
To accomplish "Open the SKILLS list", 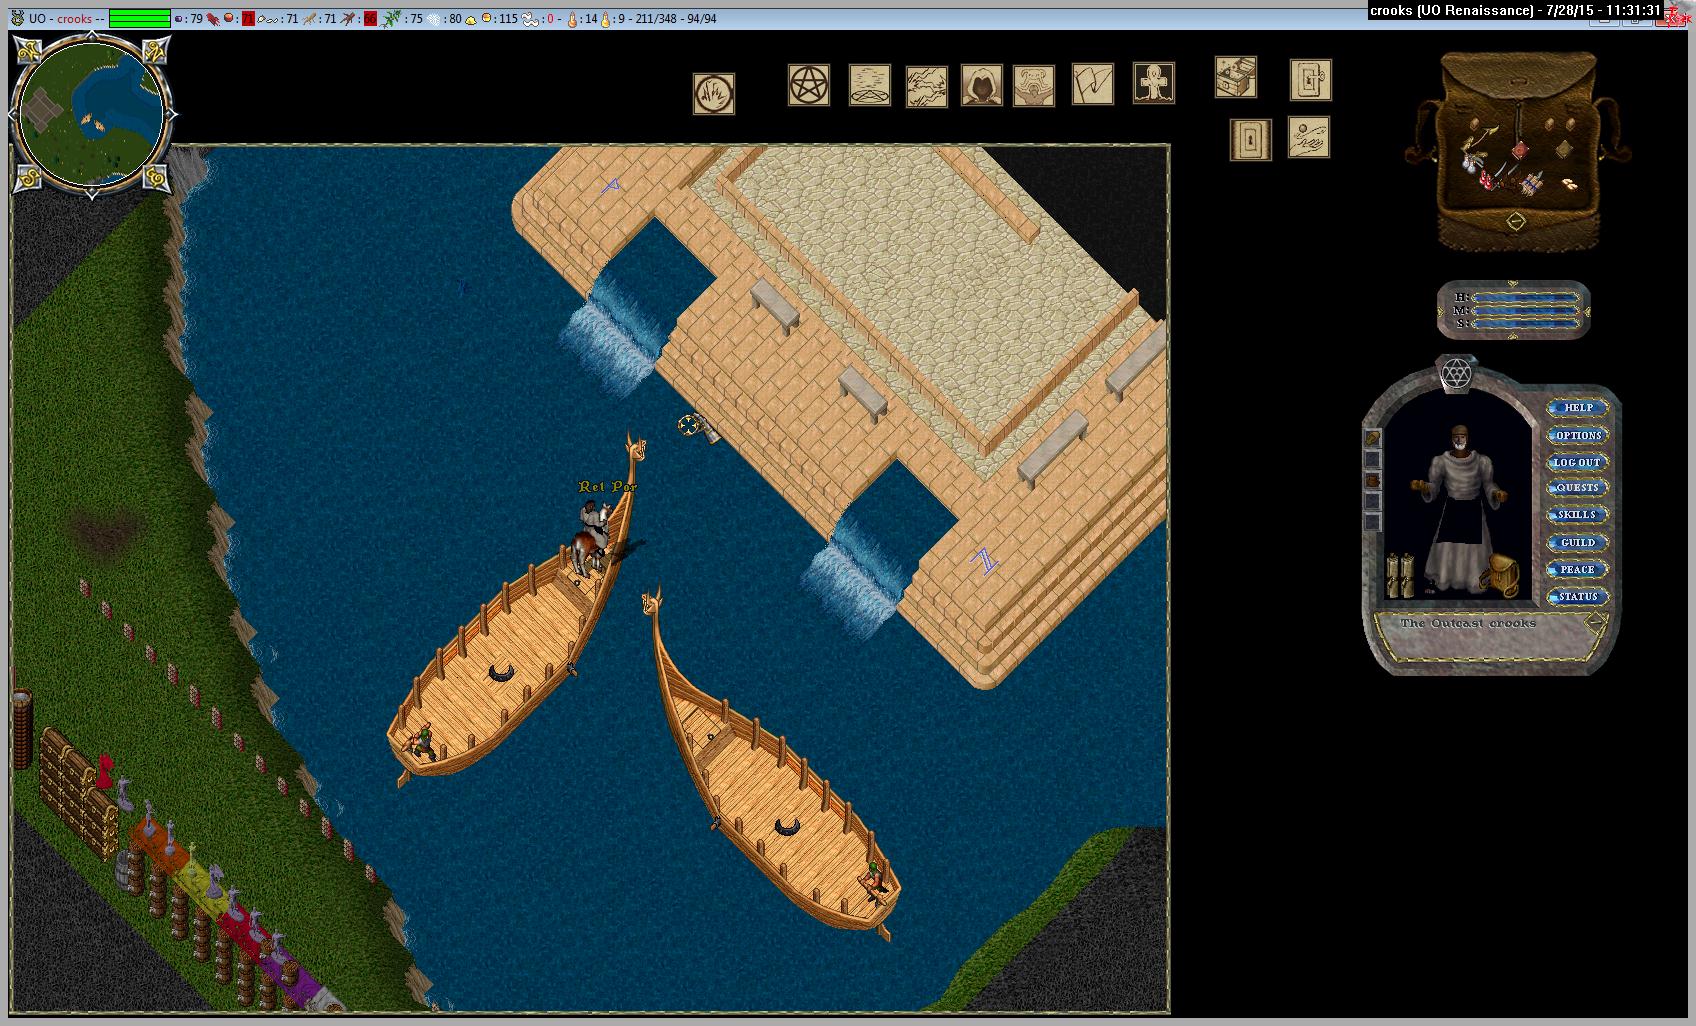I will [x=1578, y=515].
